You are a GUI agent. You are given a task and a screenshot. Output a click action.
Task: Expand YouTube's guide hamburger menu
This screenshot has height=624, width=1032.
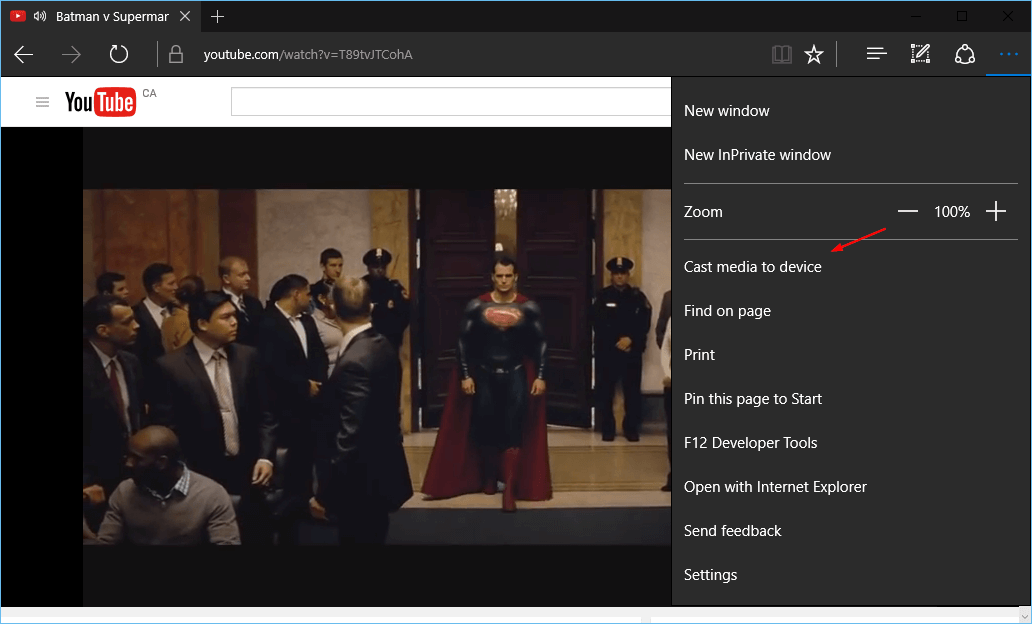41,101
